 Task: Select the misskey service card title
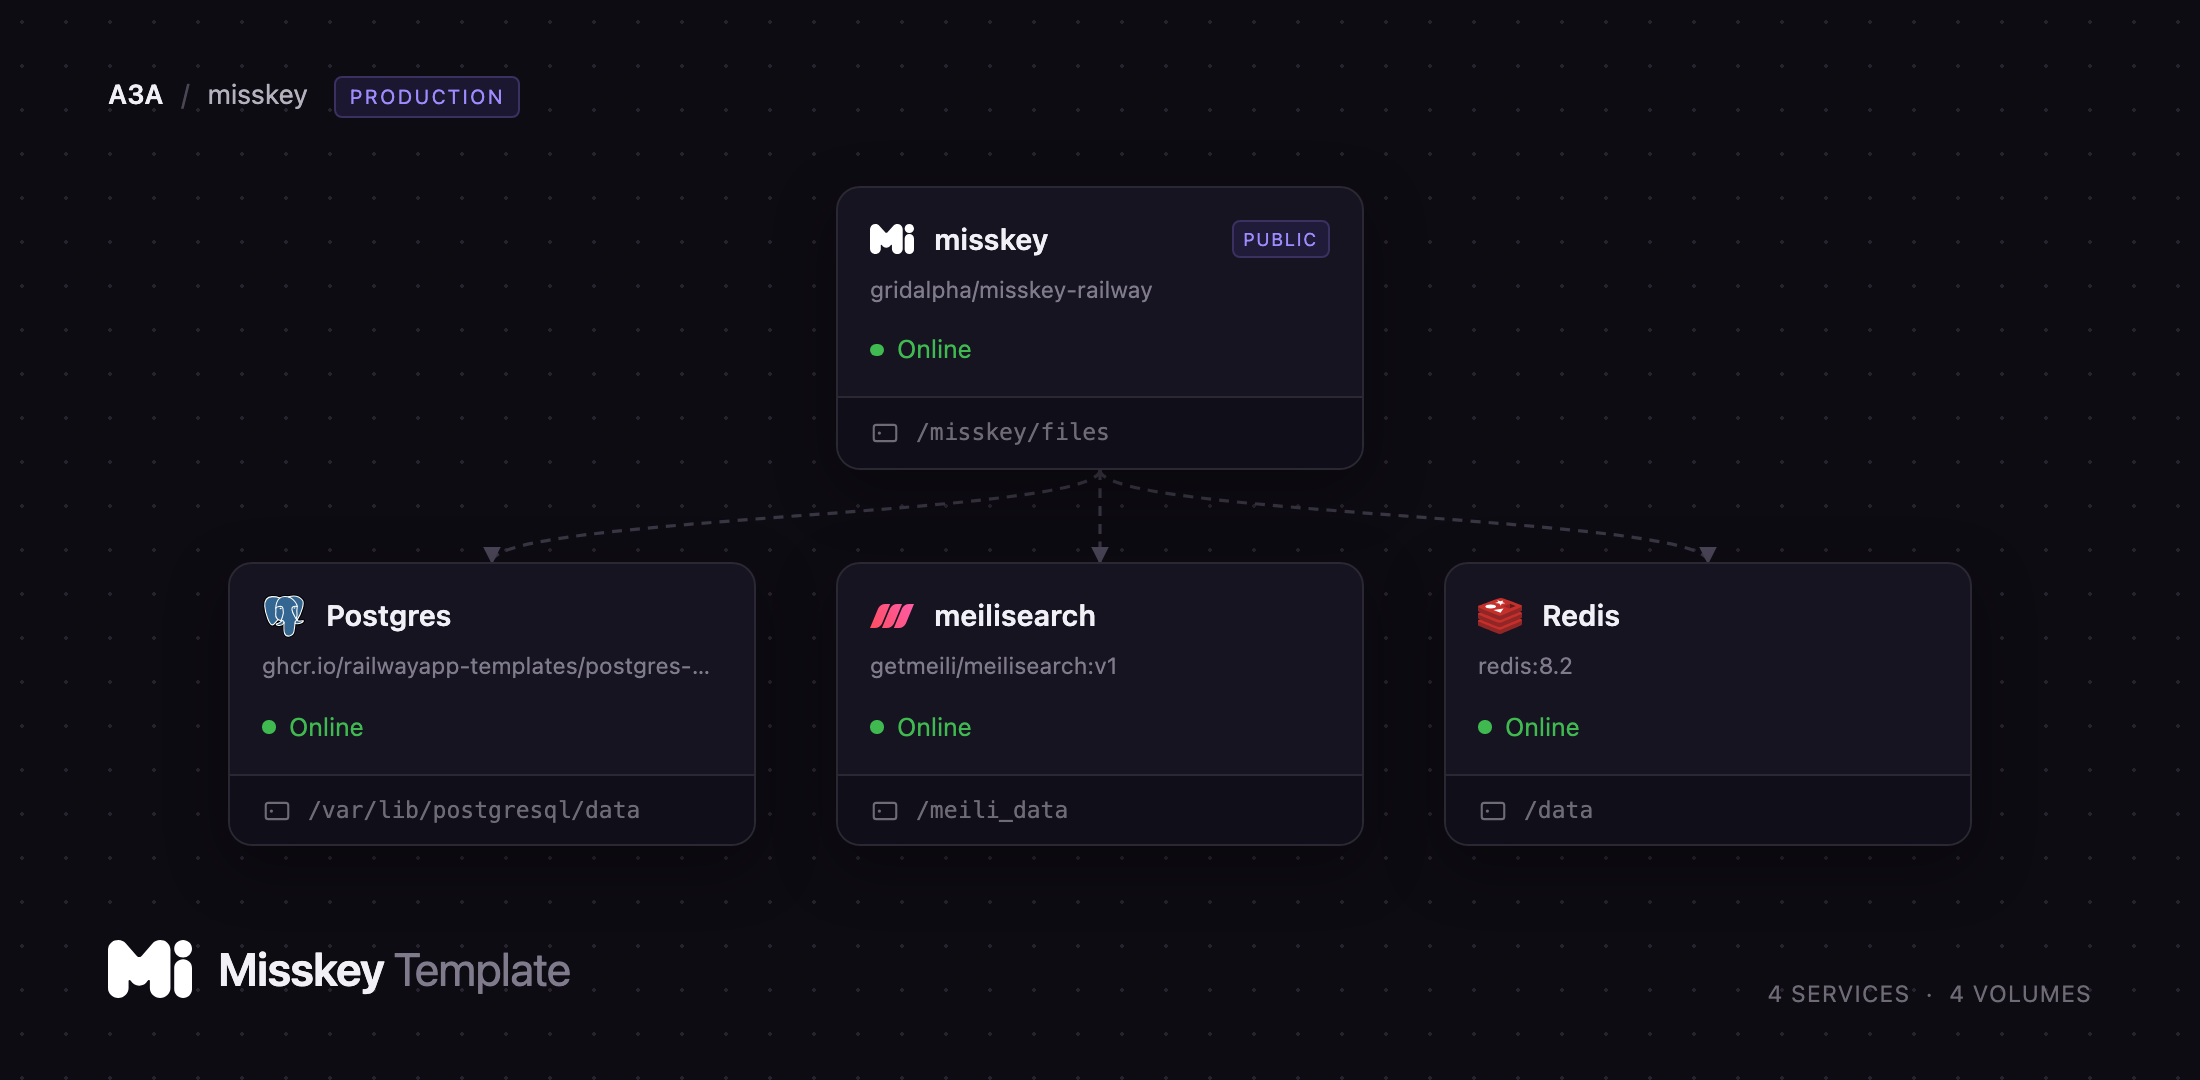pyautogui.click(x=991, y=240)
